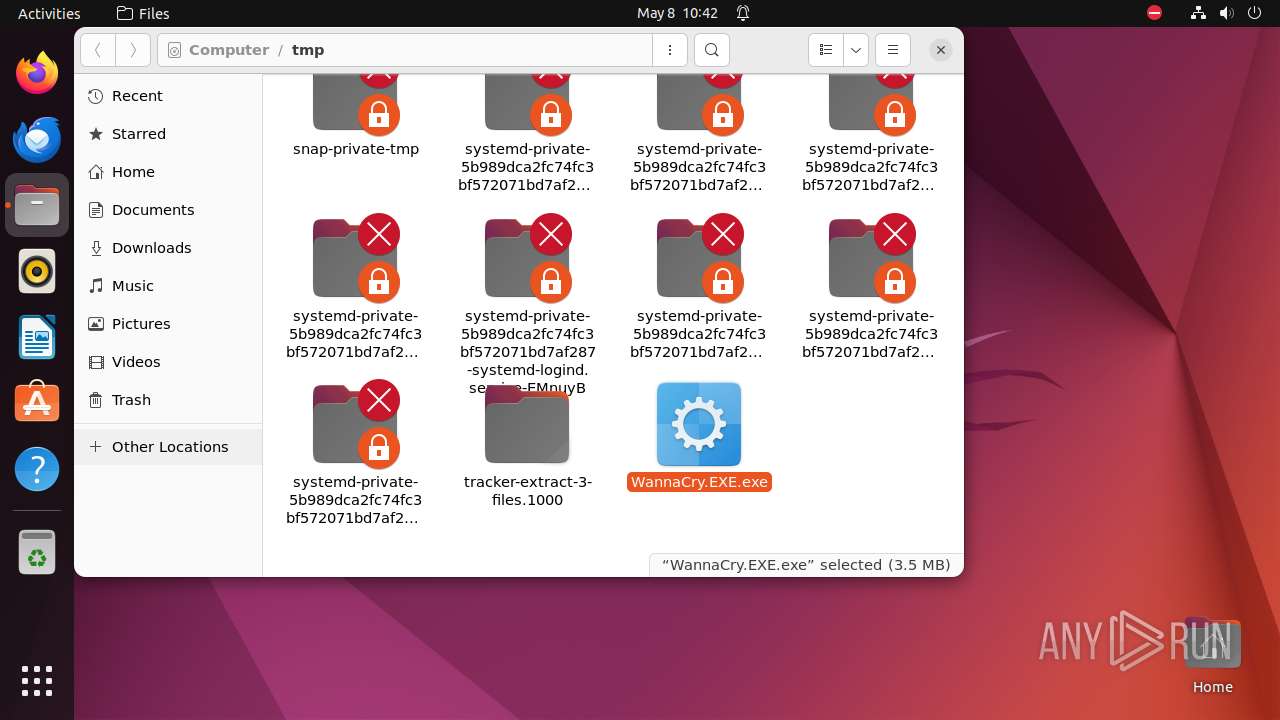
Task: Open the hamburger main menu
Action: tap(893, 50)
